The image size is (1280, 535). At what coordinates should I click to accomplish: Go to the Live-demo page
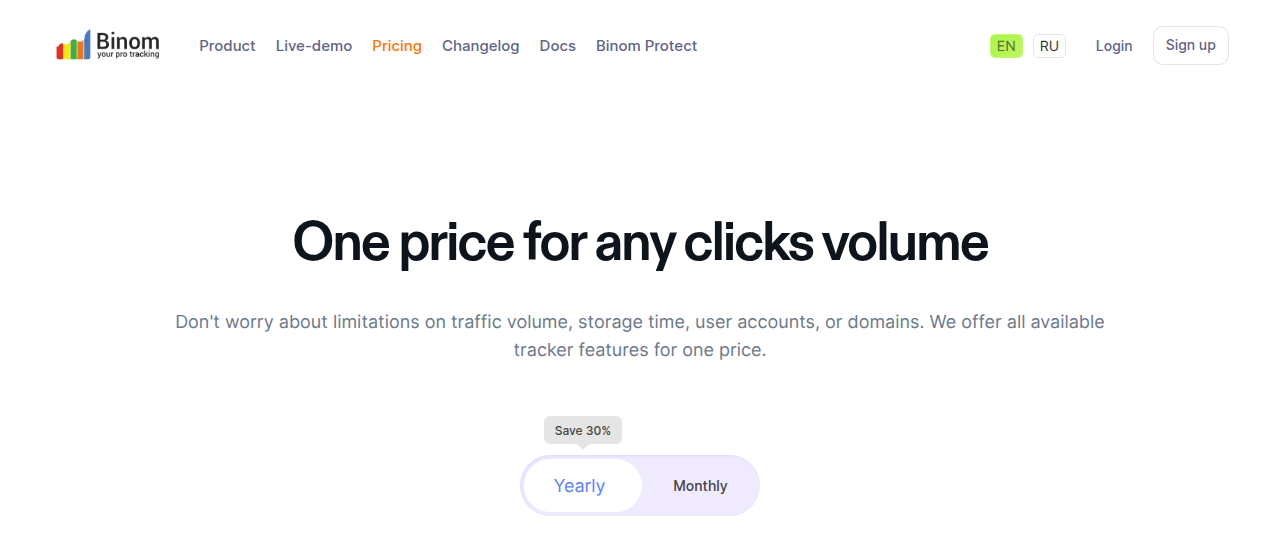coord(314,46)
